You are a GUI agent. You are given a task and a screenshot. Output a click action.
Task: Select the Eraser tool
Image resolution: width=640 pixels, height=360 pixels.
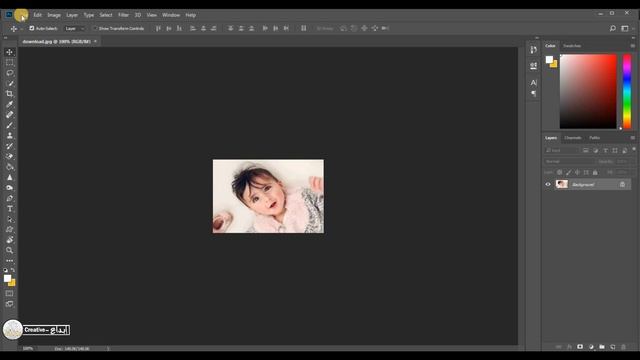click(x=9, y=156)
